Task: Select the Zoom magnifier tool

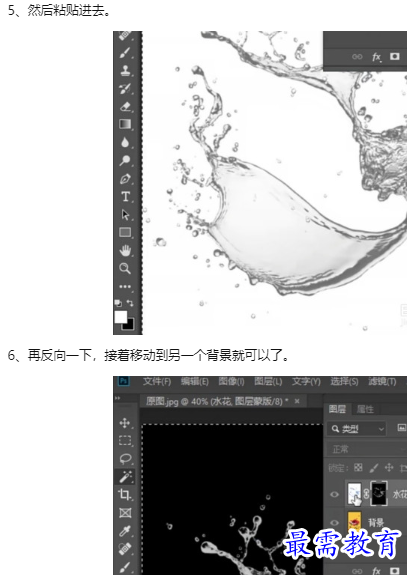Action: click(125, 268)
